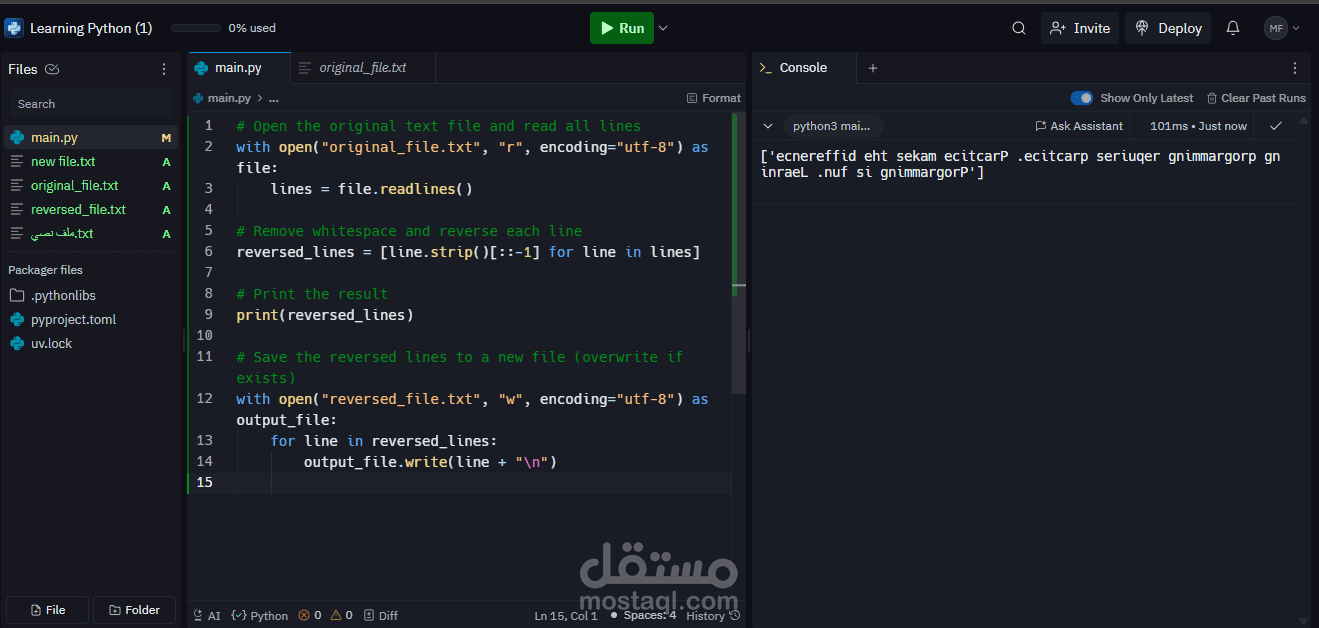1319x628 pixels.
Task: Click the Invite button
Action: [x=1080, y=28]
